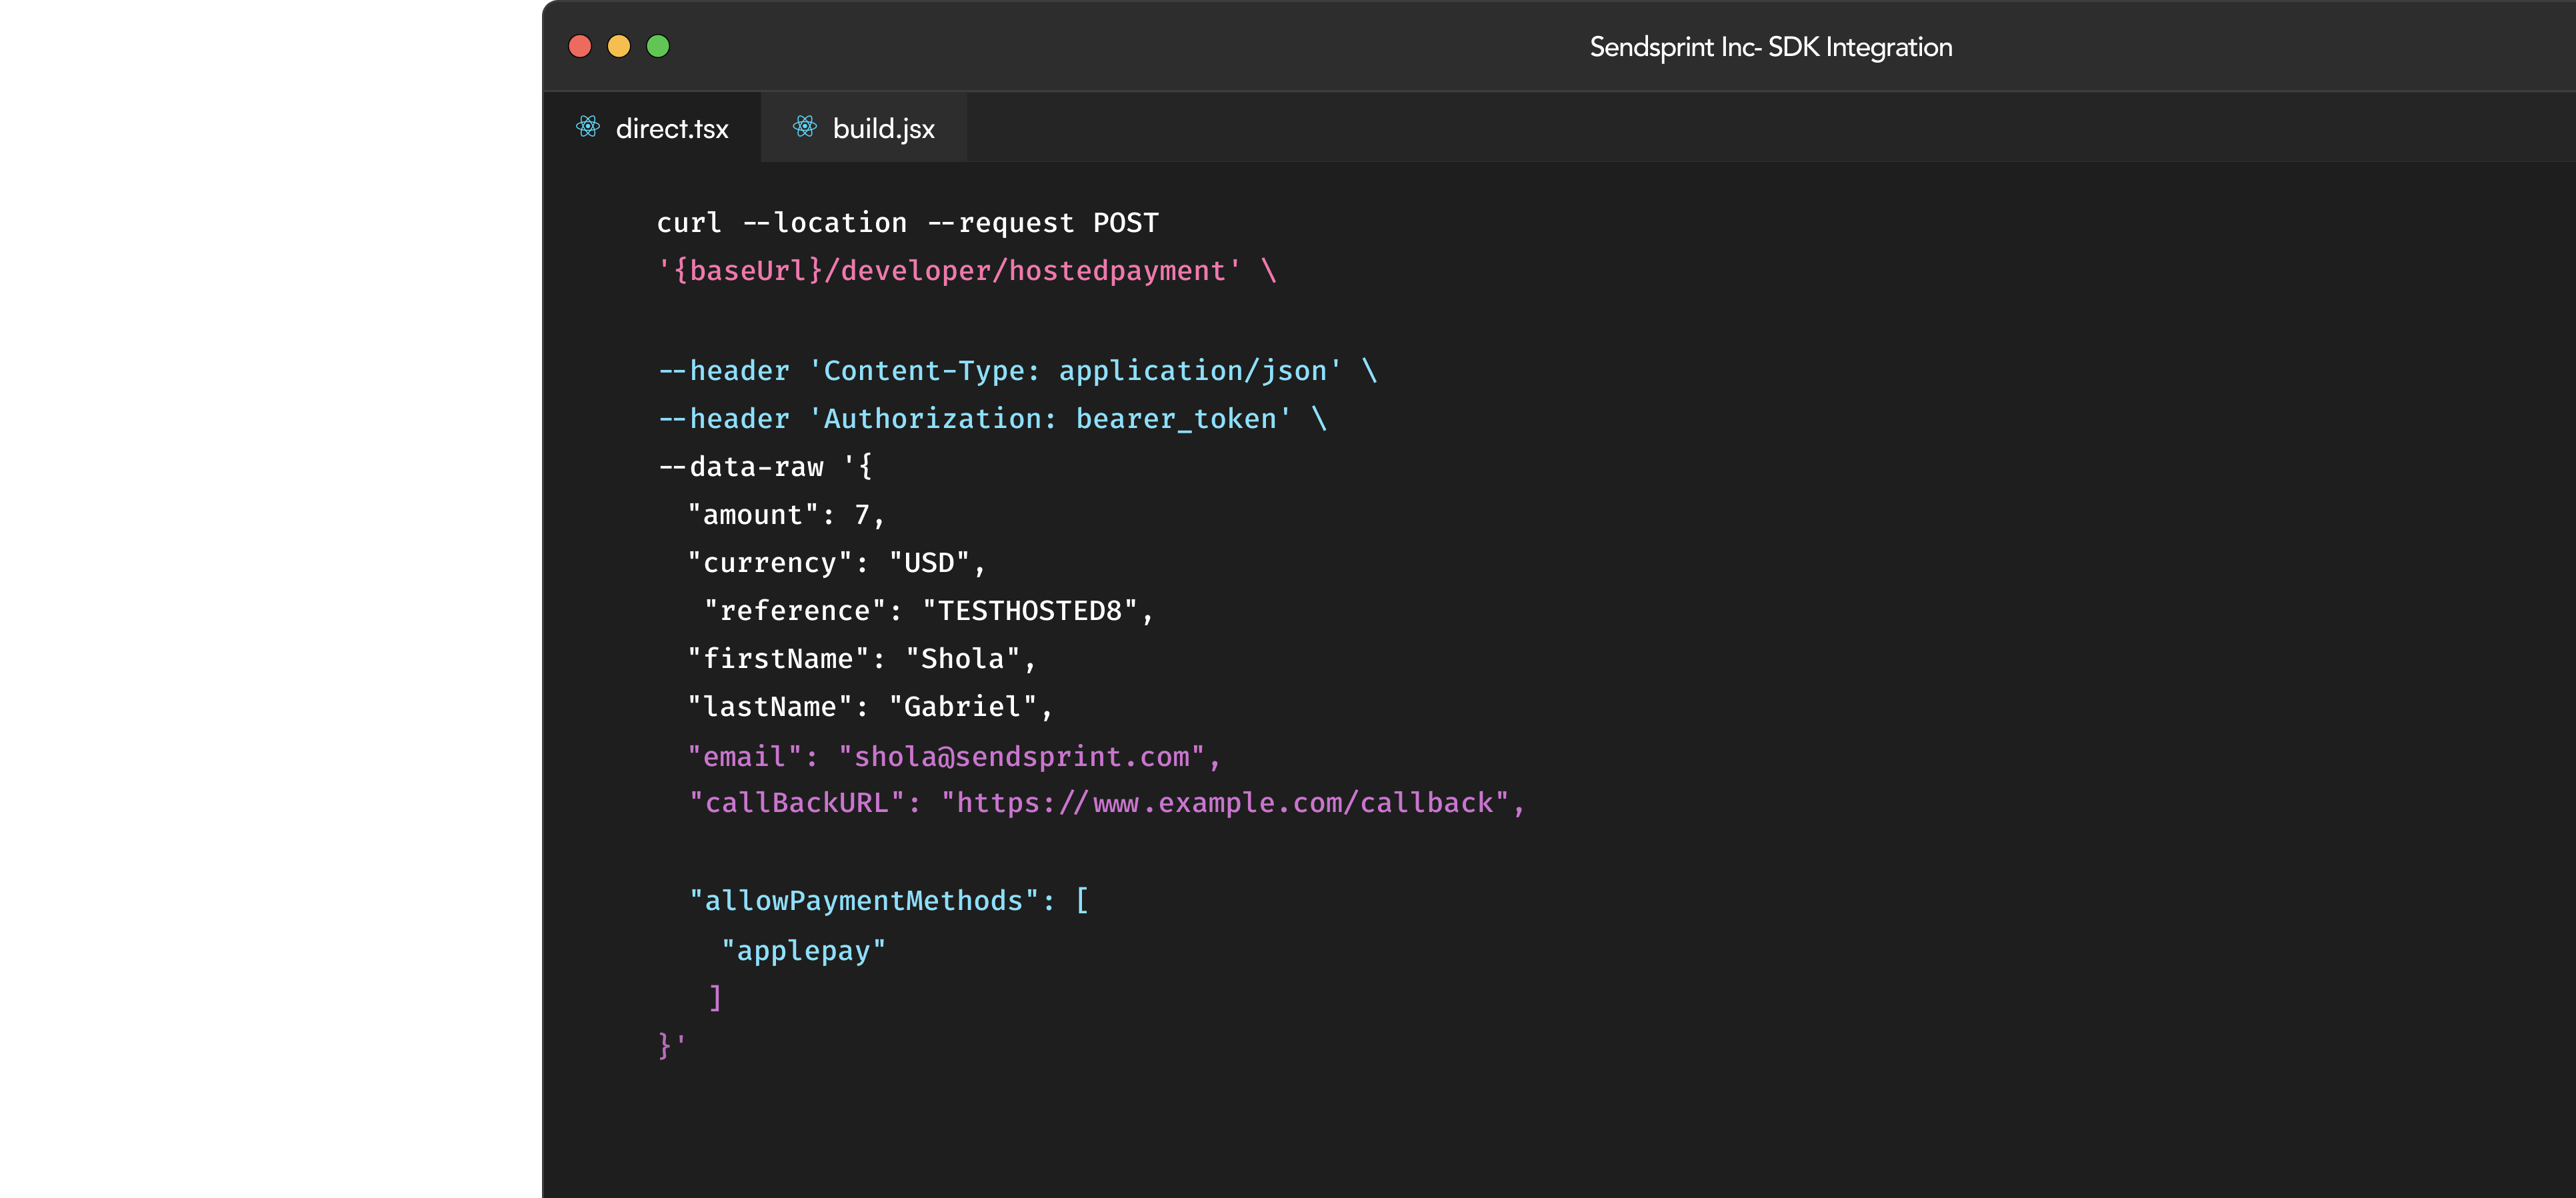Image resolution: width=2576 pixels, height=1198 pixels.
Task: Click the yellow minimize window button
Action: (619, 46)
